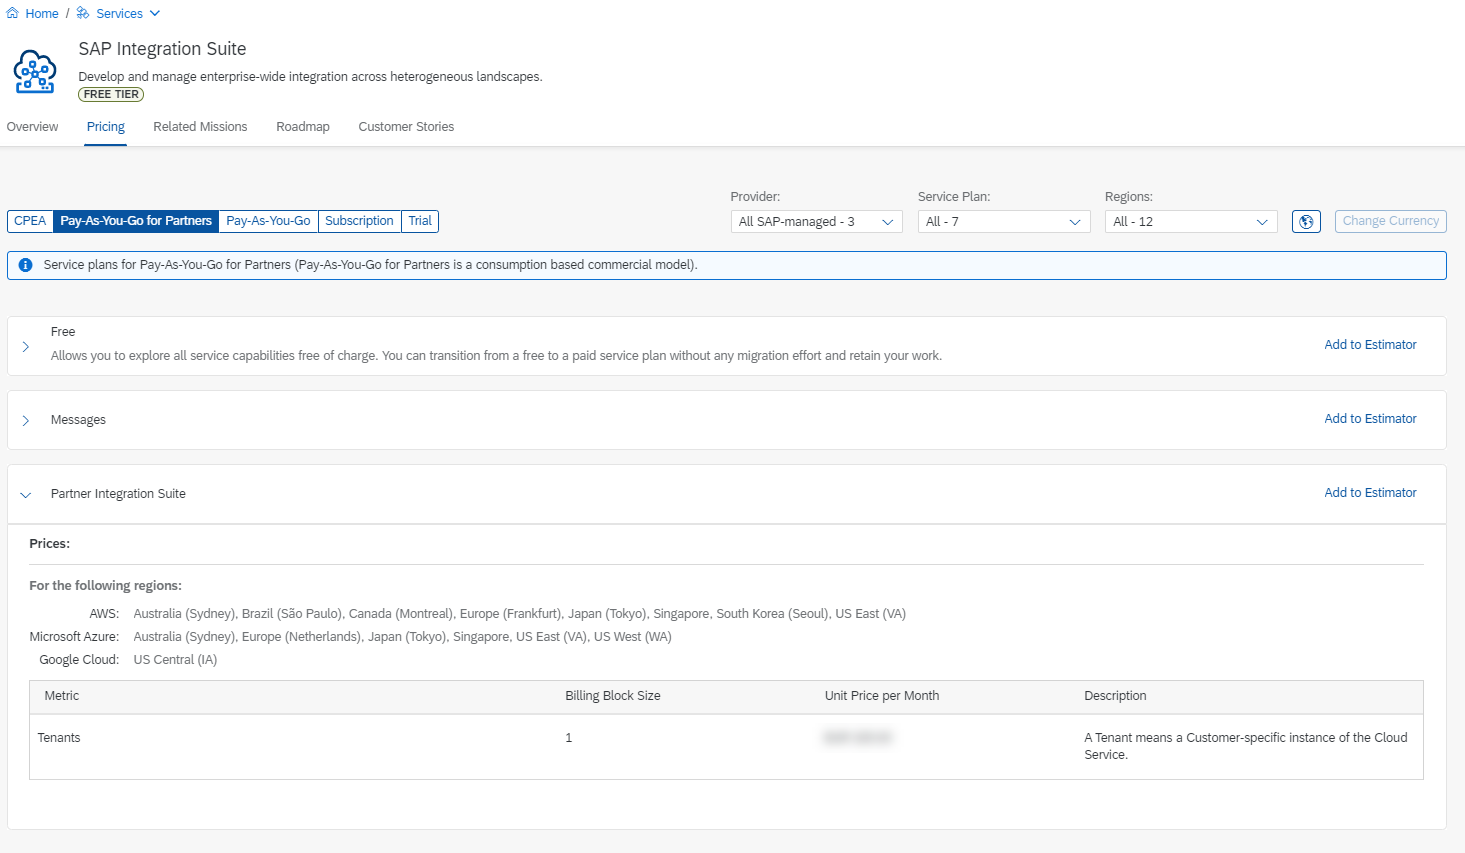Screen dimensions: 1465x853
Task: Click the blurred unit price value
Action: (x=857, y=738)
